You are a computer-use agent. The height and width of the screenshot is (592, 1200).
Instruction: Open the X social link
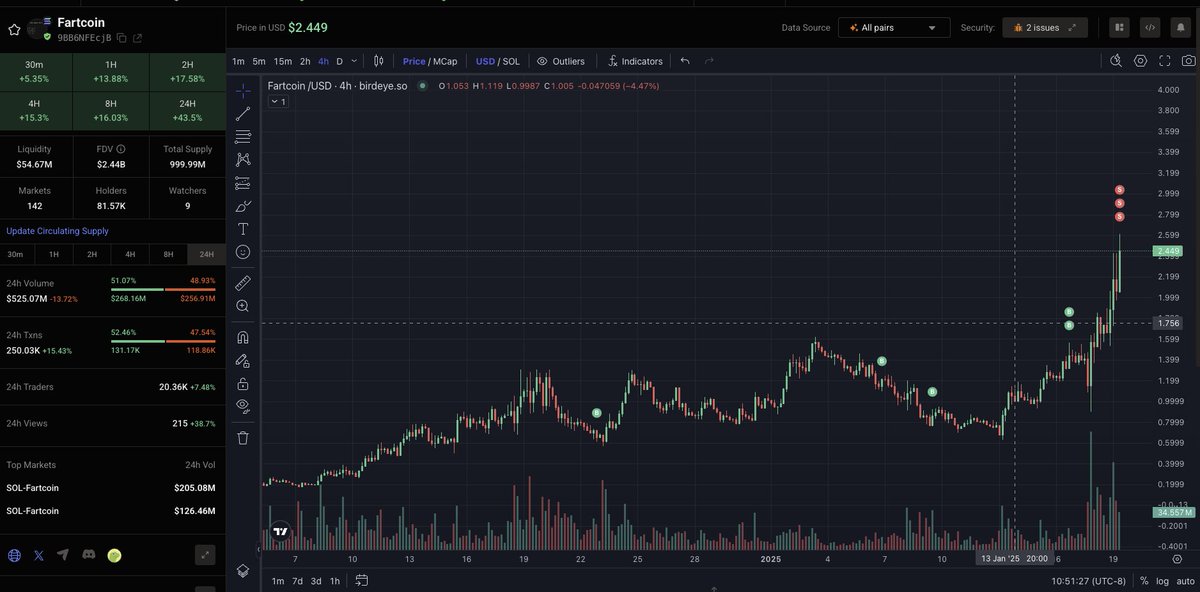(39, 555)
